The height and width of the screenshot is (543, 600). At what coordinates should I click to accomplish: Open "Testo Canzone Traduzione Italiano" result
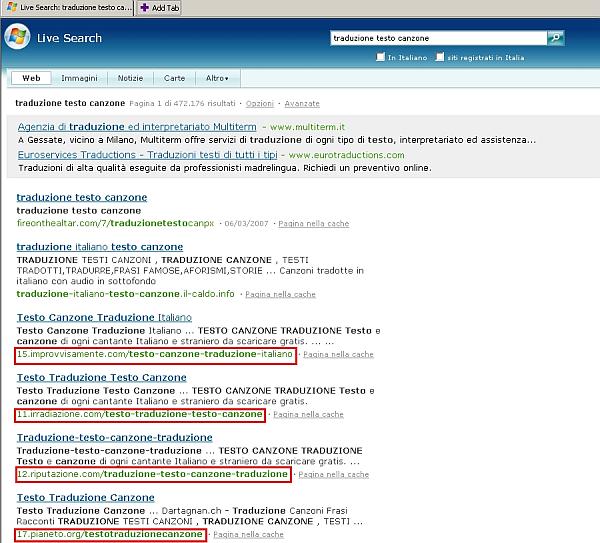point(104,318)
